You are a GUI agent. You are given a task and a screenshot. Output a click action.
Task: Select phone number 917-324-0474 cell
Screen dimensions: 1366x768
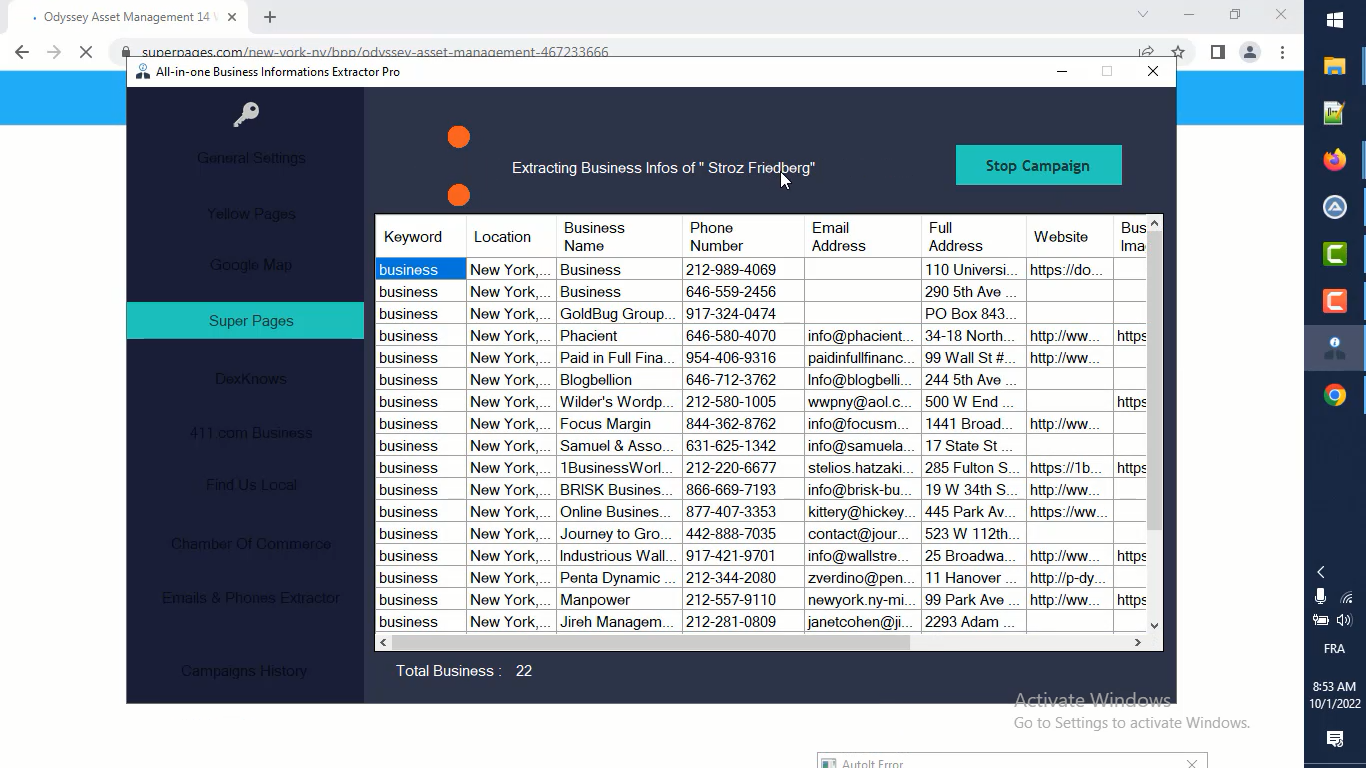point(743,314)
